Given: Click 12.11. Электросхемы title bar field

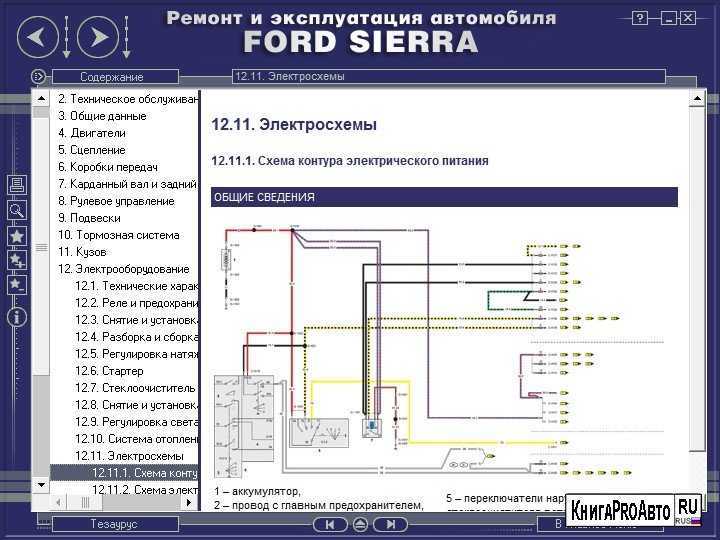Looking at the screenshot, I should click(x=449, y=77).
